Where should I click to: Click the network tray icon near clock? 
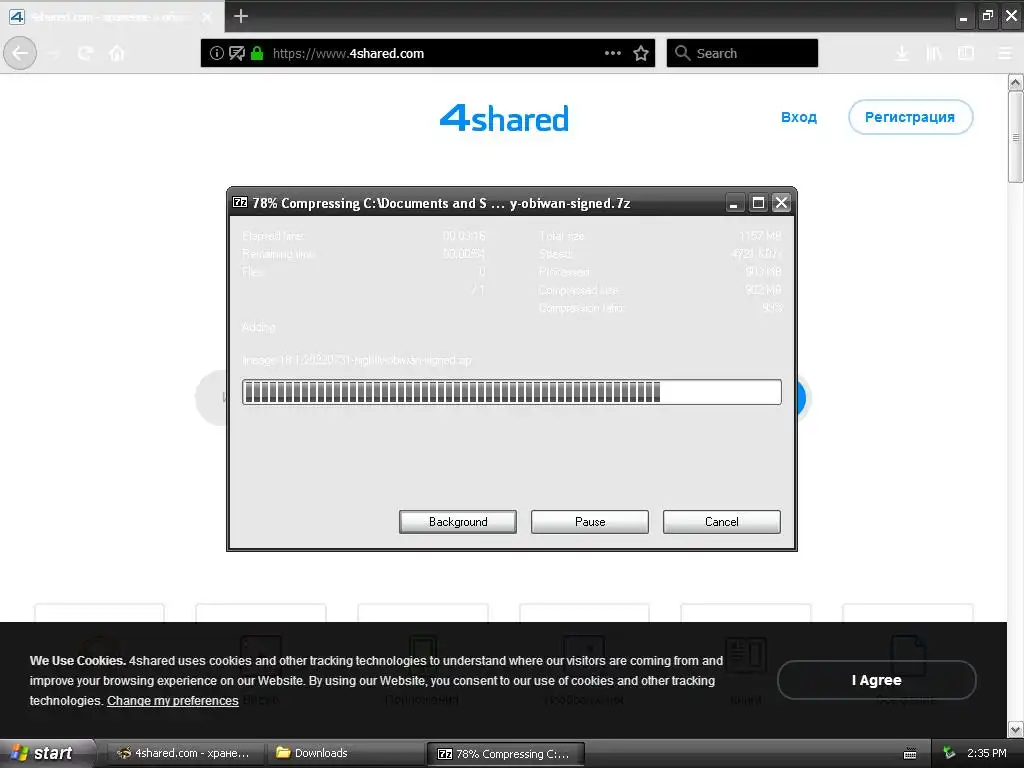pos(949,753)
